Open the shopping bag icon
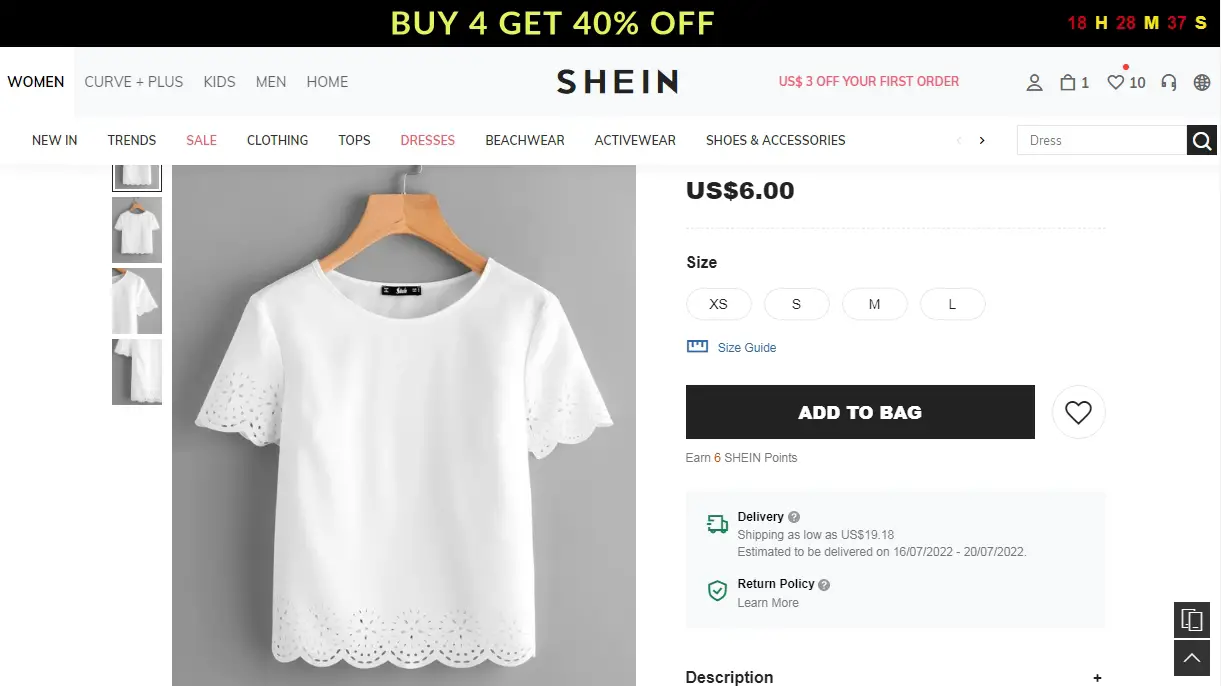Image resolution: width=1221 pixels, height=686 pixels. [1068, 83]
